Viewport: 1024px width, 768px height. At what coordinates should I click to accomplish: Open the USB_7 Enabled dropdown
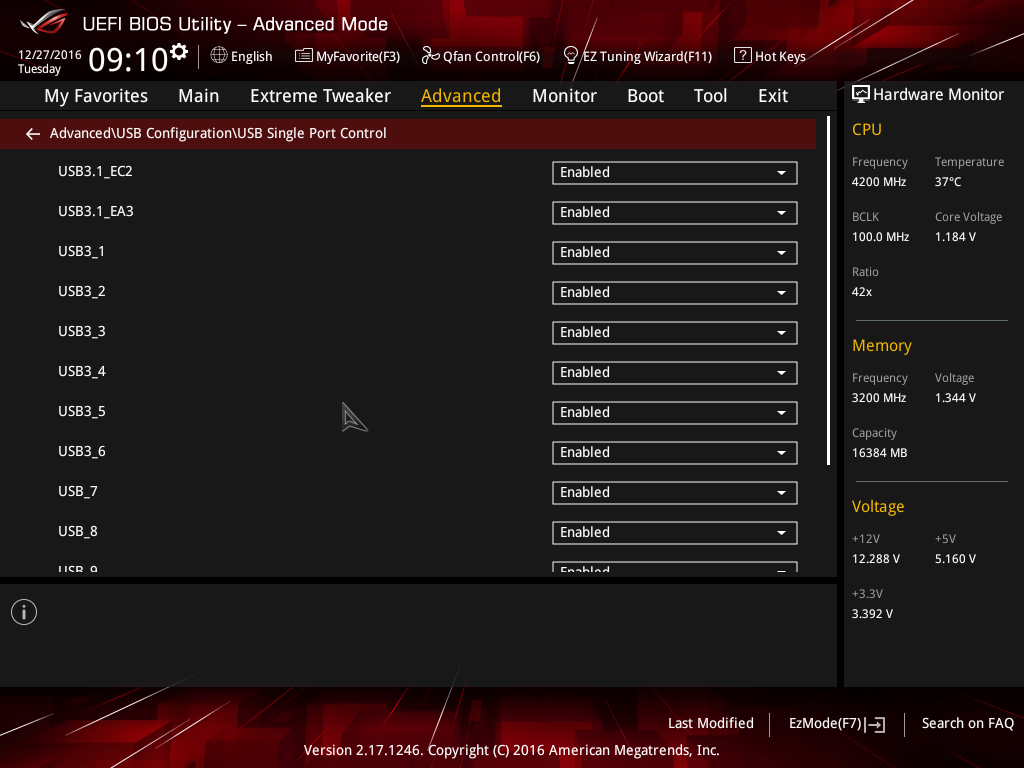(675, 492)
